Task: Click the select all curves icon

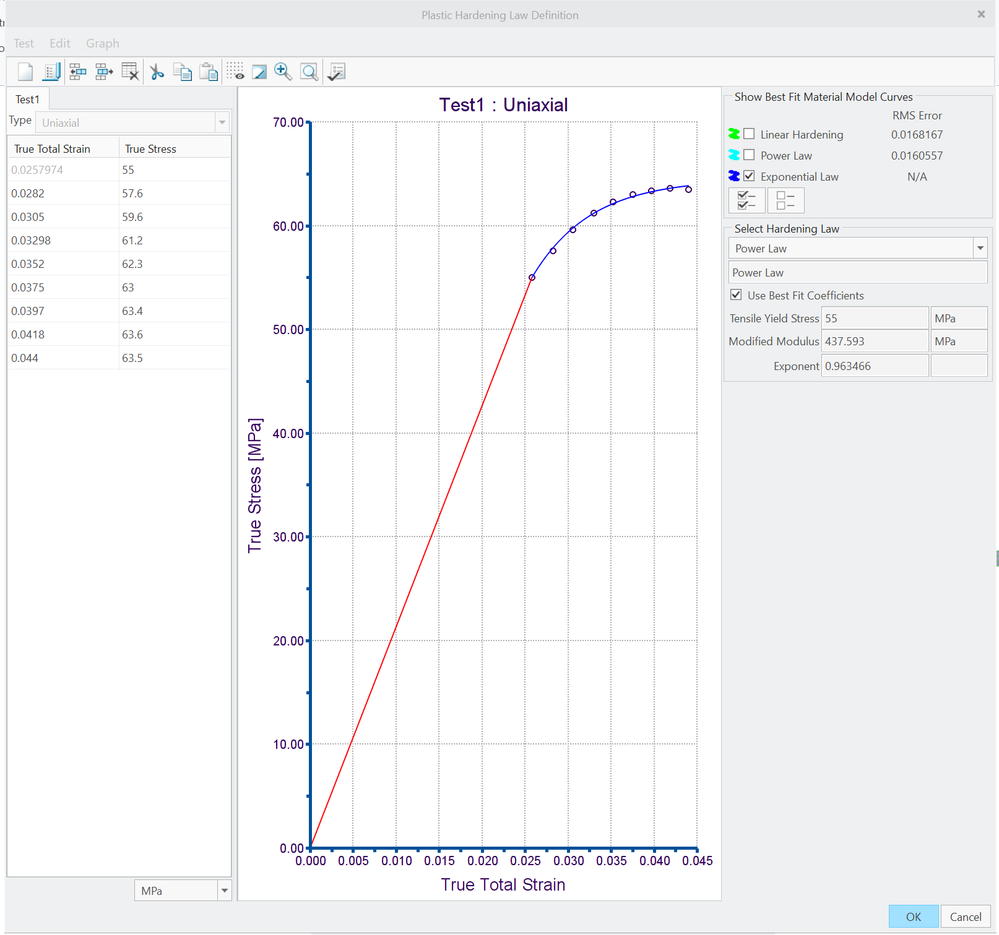Action: tap(747, 200)
